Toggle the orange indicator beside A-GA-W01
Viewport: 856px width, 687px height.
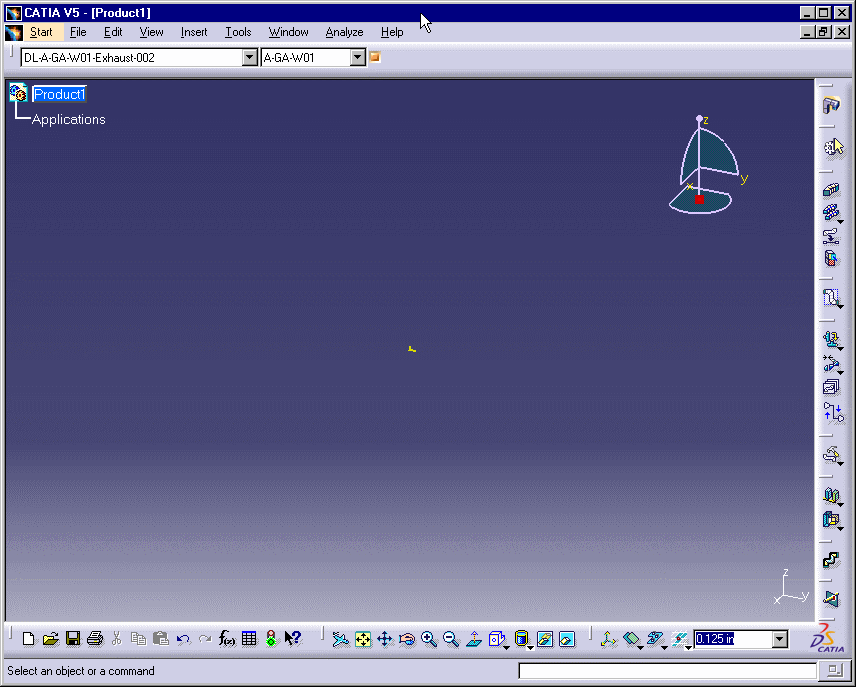376,58
